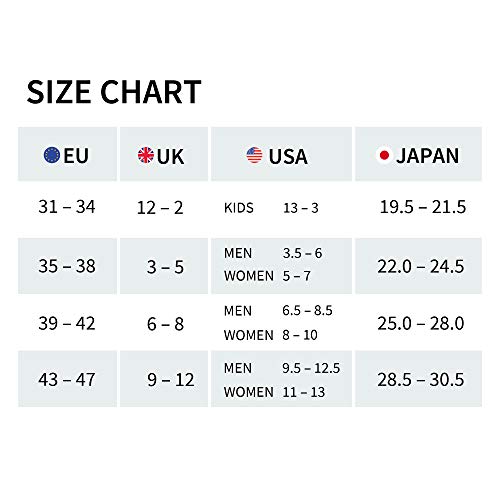
Task: Click EU size 35 – 38 cell
Action: (67, 266)
